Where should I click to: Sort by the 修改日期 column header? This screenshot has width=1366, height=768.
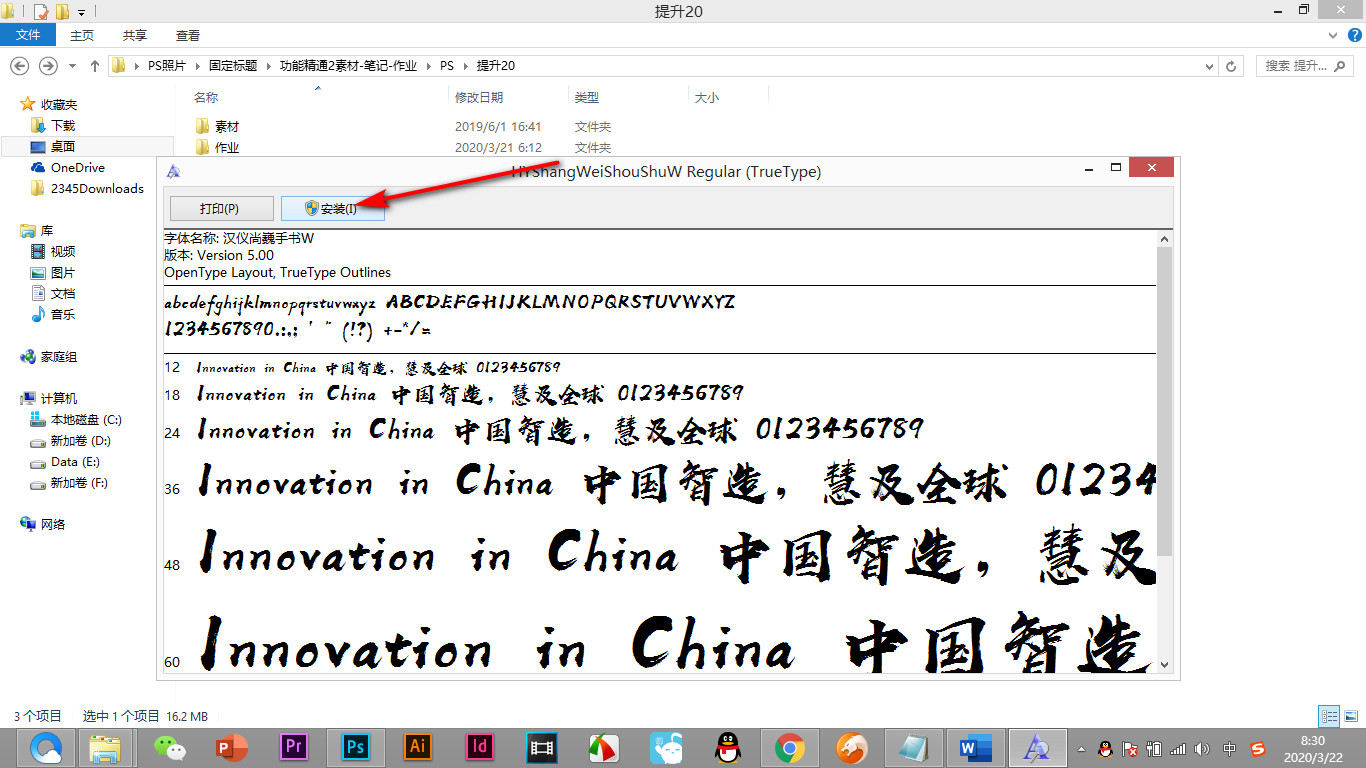click(479, 97)
